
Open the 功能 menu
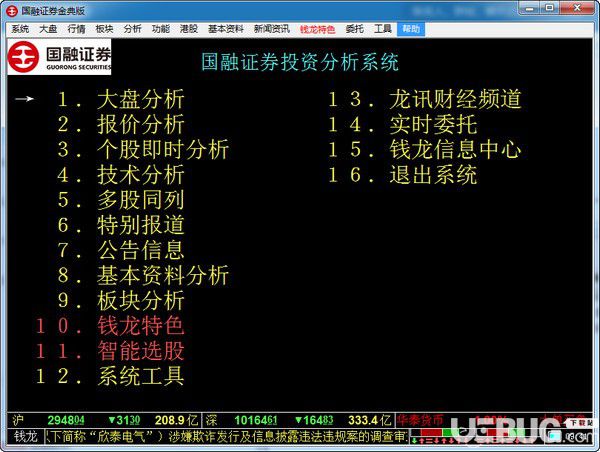pos(161,29)
